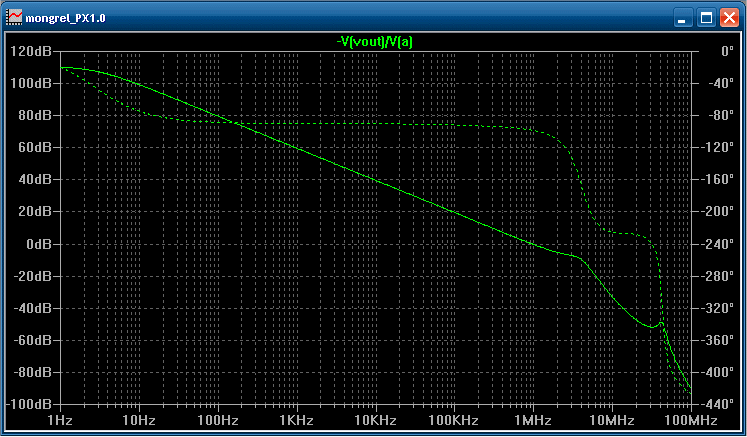Screen dimensions: 747x437
Task: Click the -240° phase axis label
Action: pyautogui.click(x=716, y=244)
